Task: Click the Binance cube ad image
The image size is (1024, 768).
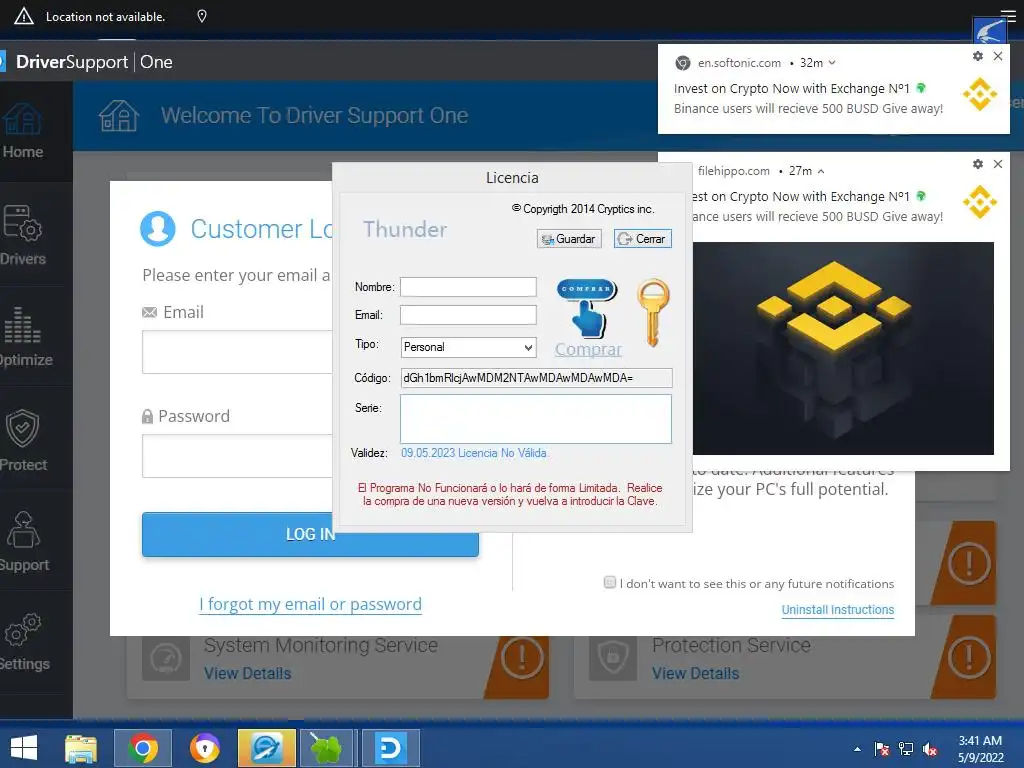Action: pyautogui.click(x=843, y=349)
